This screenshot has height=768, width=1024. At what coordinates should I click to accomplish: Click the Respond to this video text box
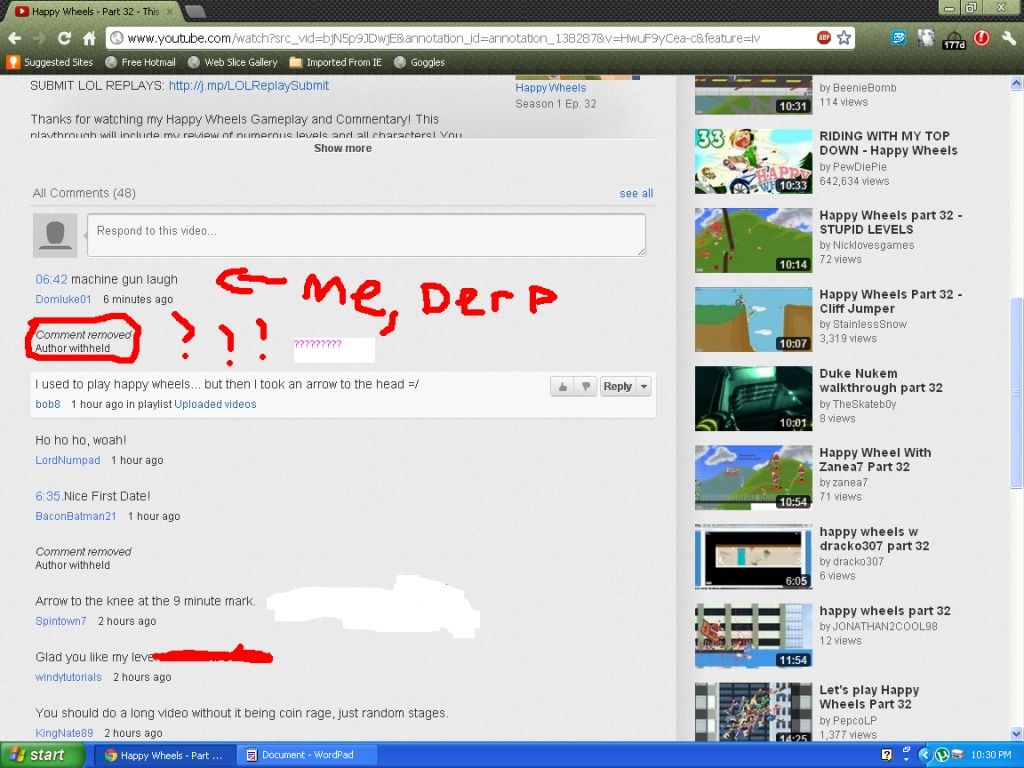coord(366,235)
